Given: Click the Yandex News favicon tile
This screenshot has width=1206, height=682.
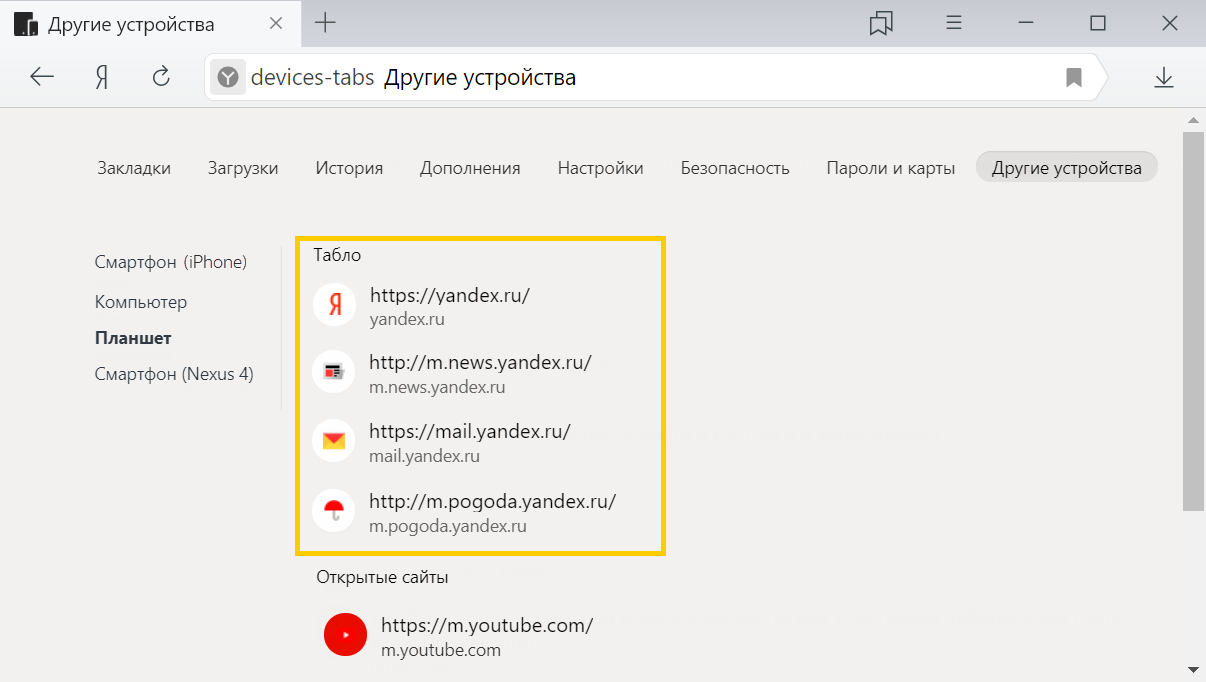Looking at the screenshot, I should 334,373.
